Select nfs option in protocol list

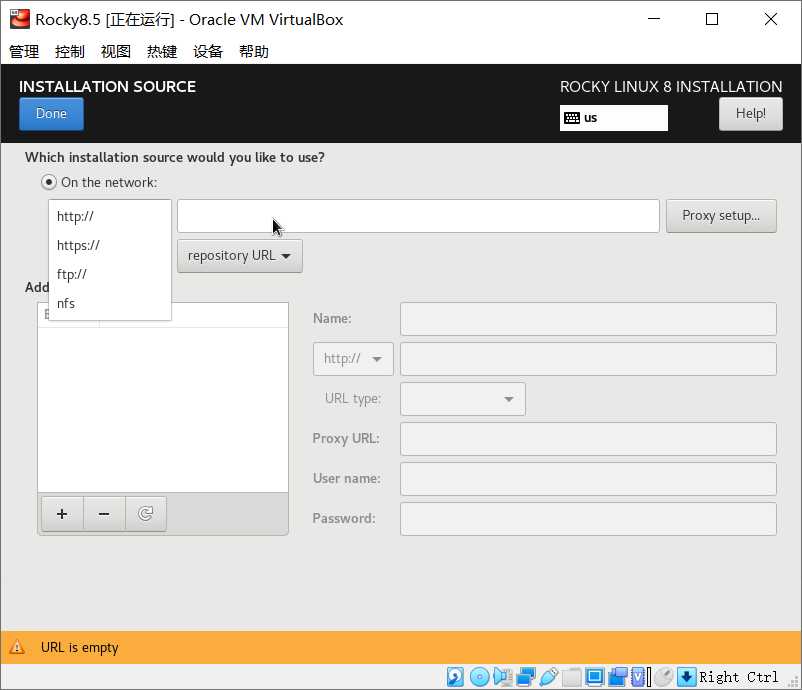click(66, 303)
